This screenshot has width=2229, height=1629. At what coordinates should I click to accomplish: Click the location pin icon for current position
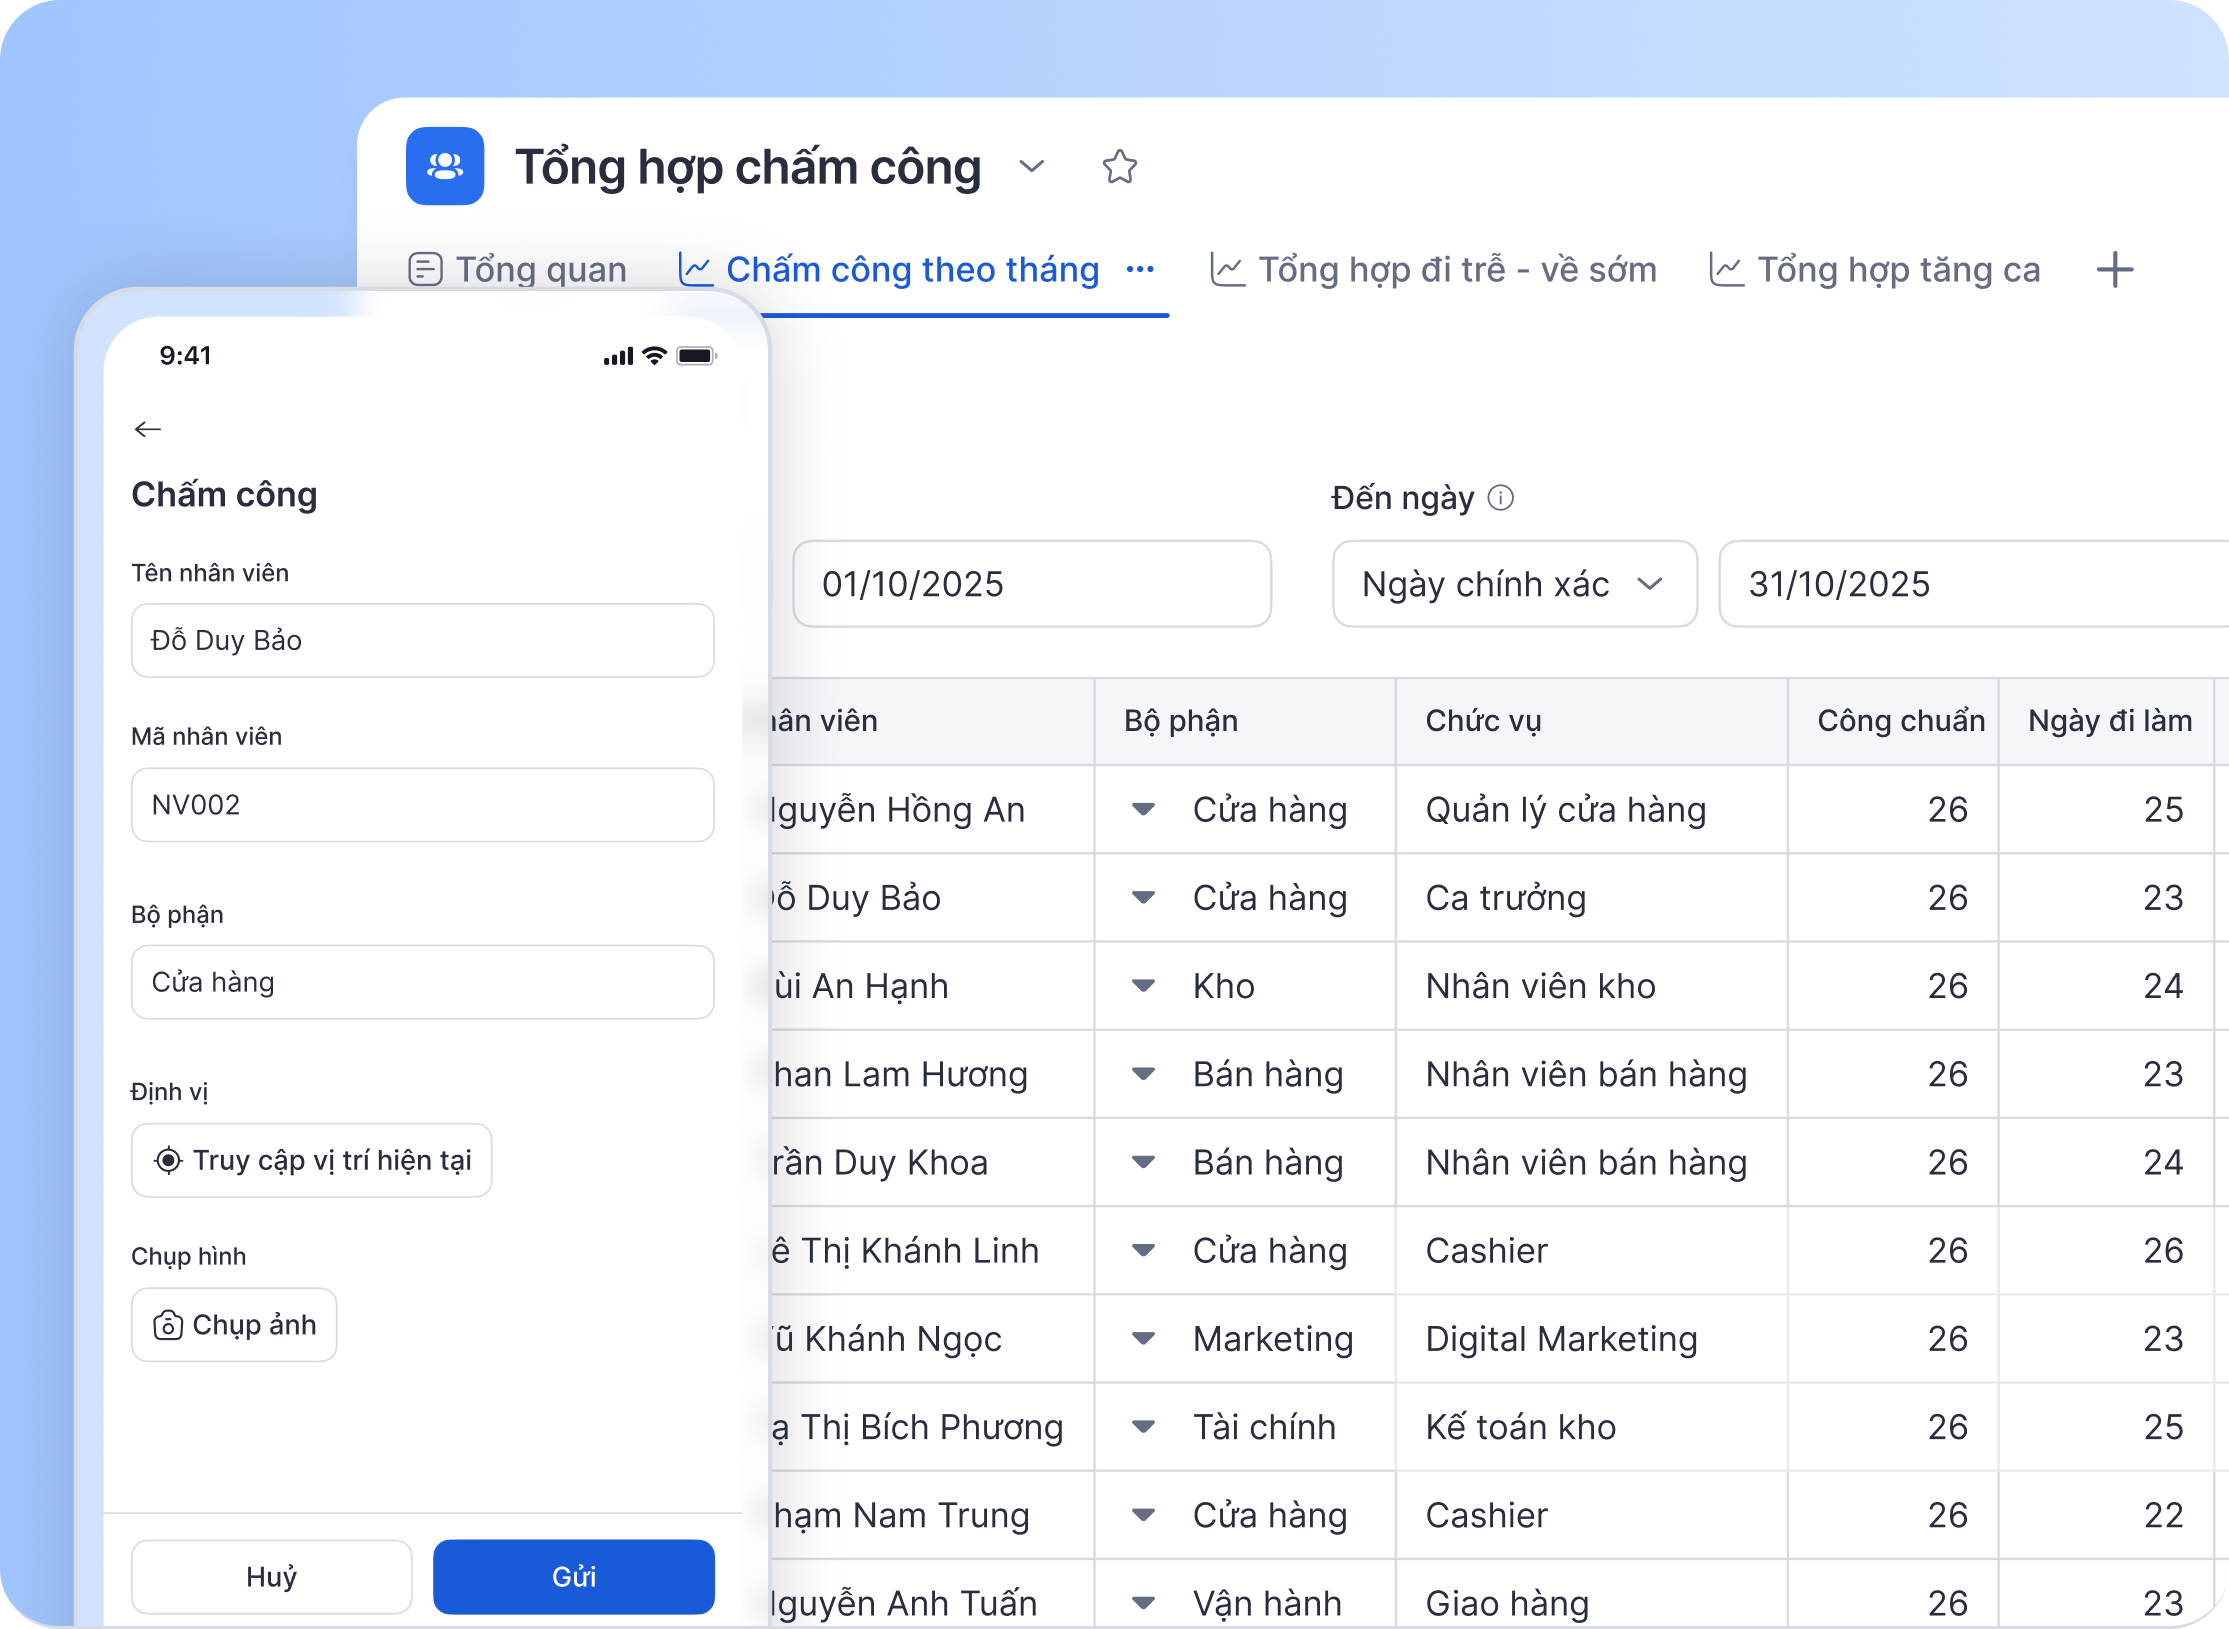[x=168, y=1160]
